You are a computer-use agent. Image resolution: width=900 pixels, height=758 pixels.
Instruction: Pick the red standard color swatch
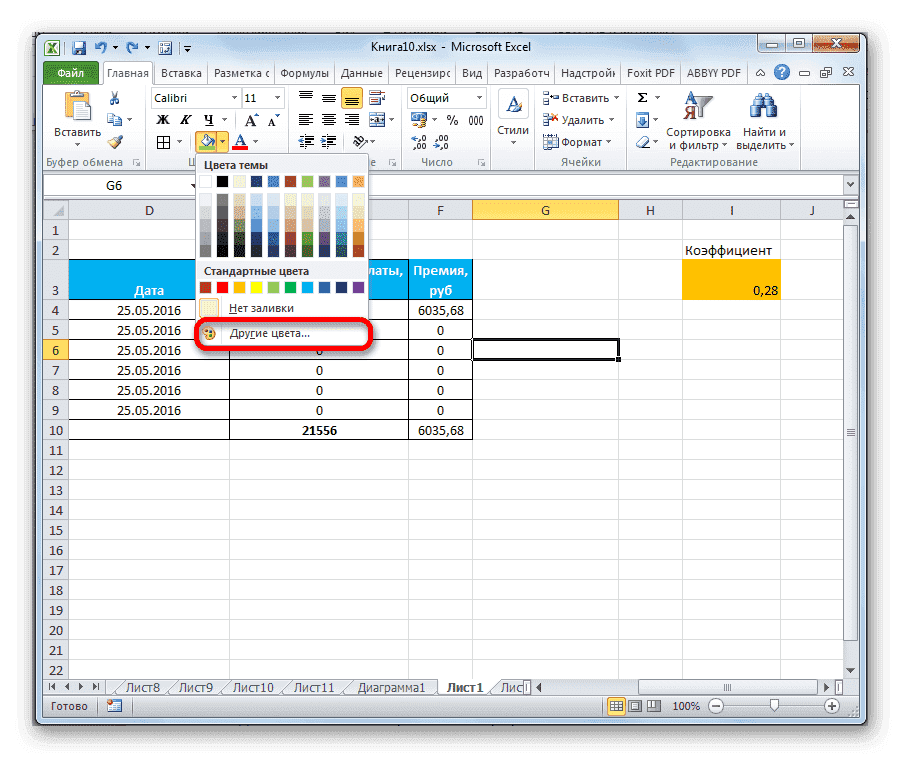coord(222,286)
